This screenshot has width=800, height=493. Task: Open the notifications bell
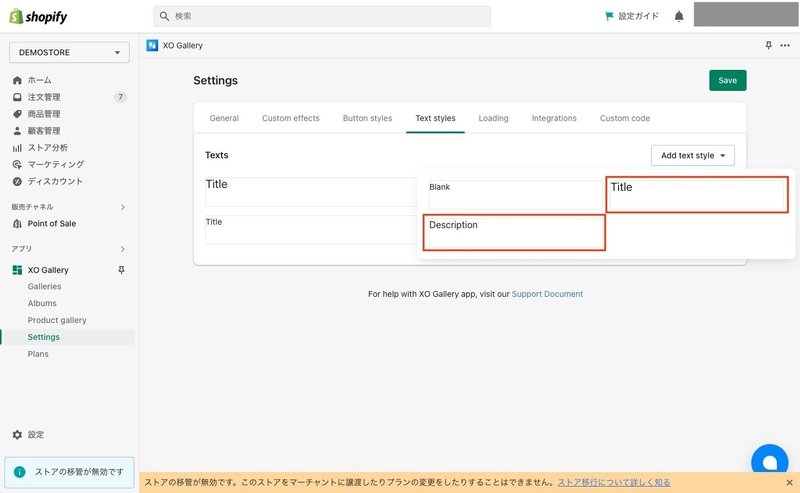click(679, 16)
